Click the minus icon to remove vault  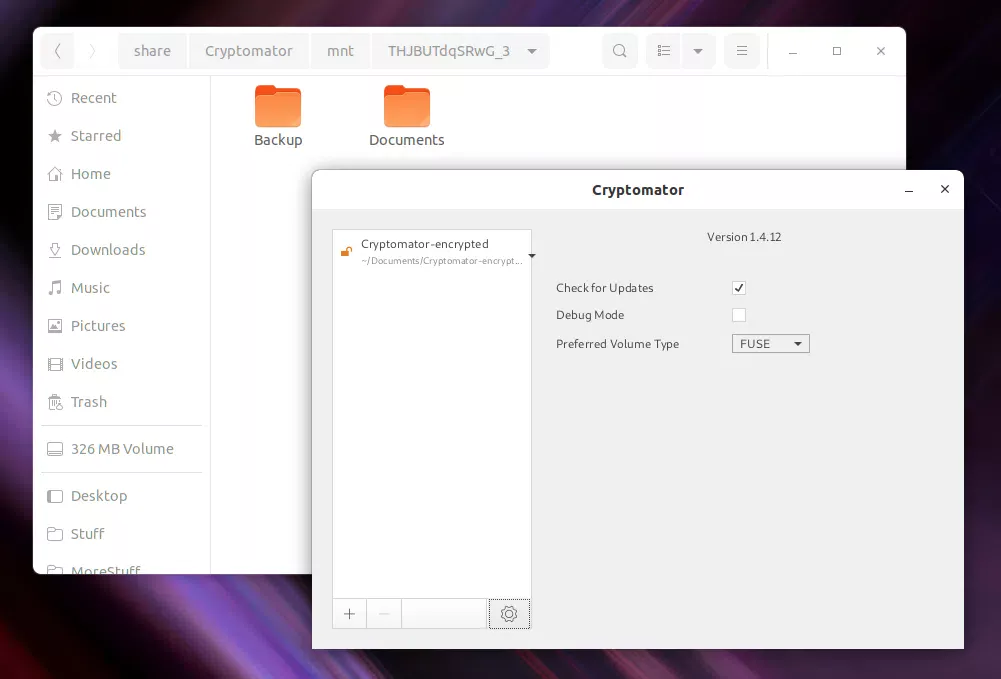coord(384,614)
